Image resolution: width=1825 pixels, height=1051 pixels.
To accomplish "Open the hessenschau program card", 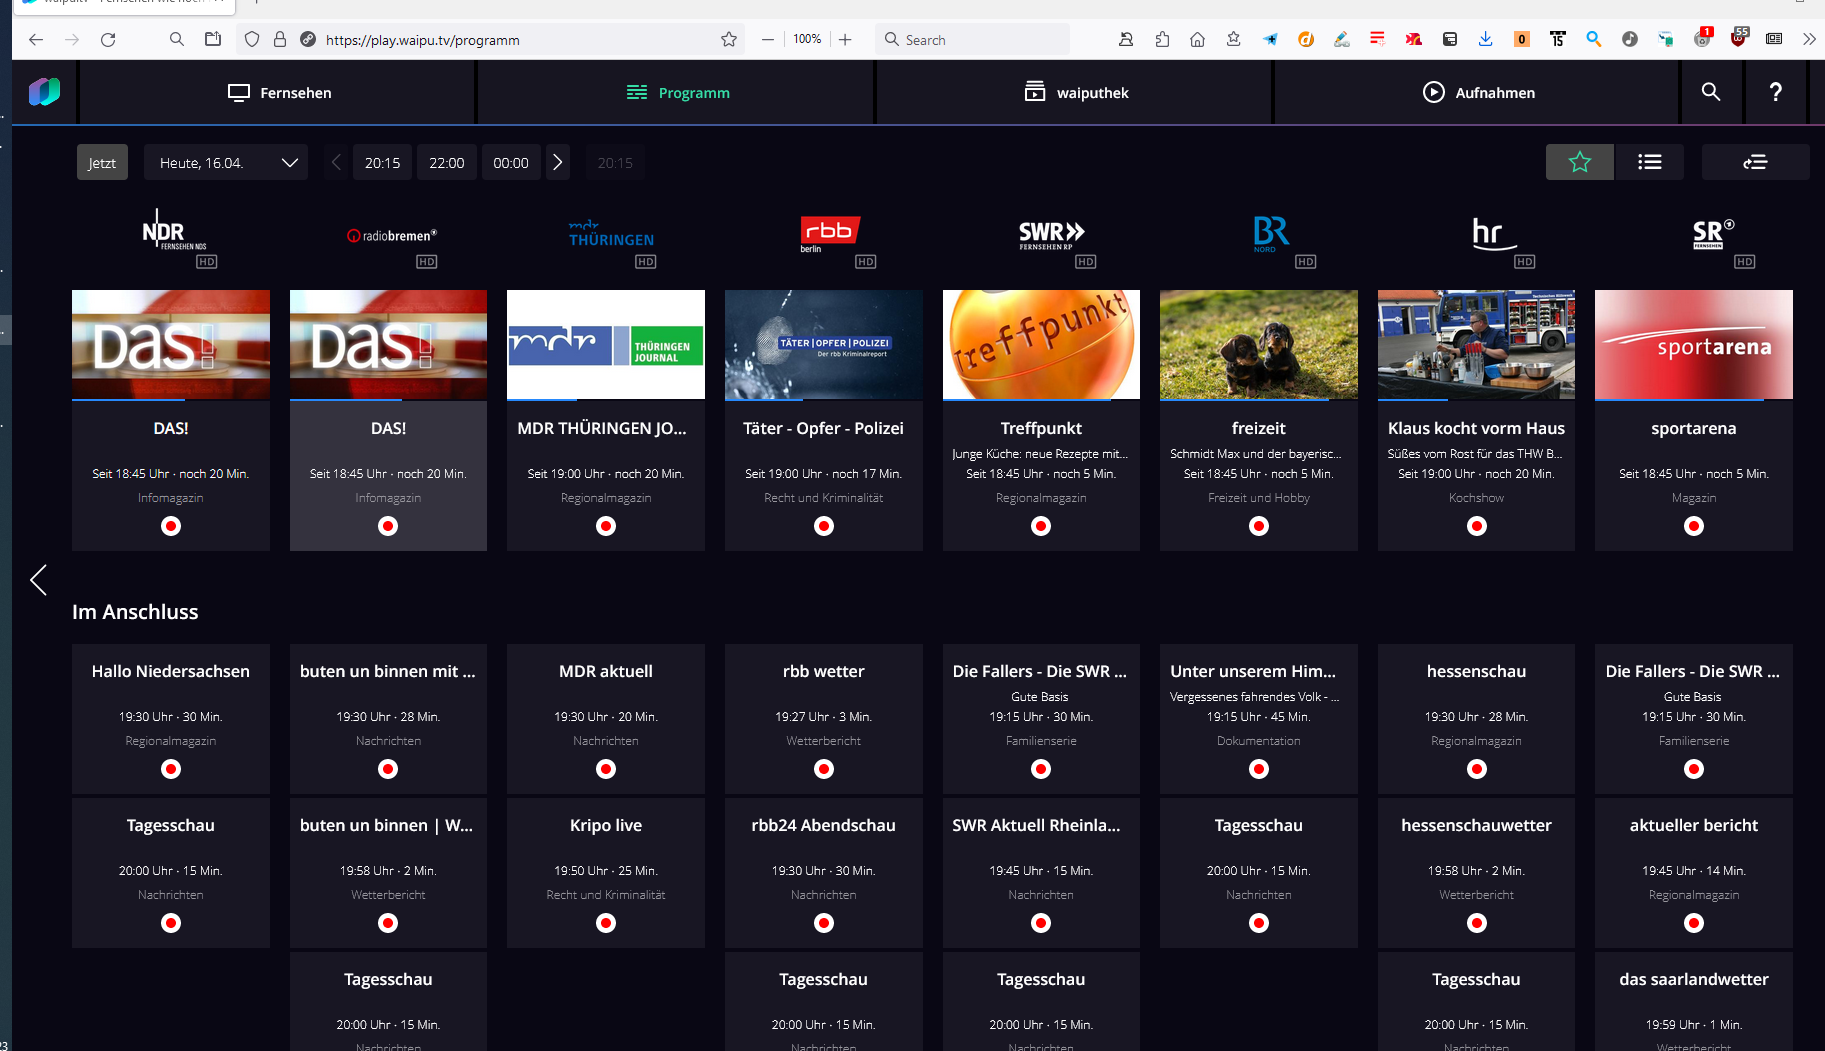I will click(x=1477, y=718).
